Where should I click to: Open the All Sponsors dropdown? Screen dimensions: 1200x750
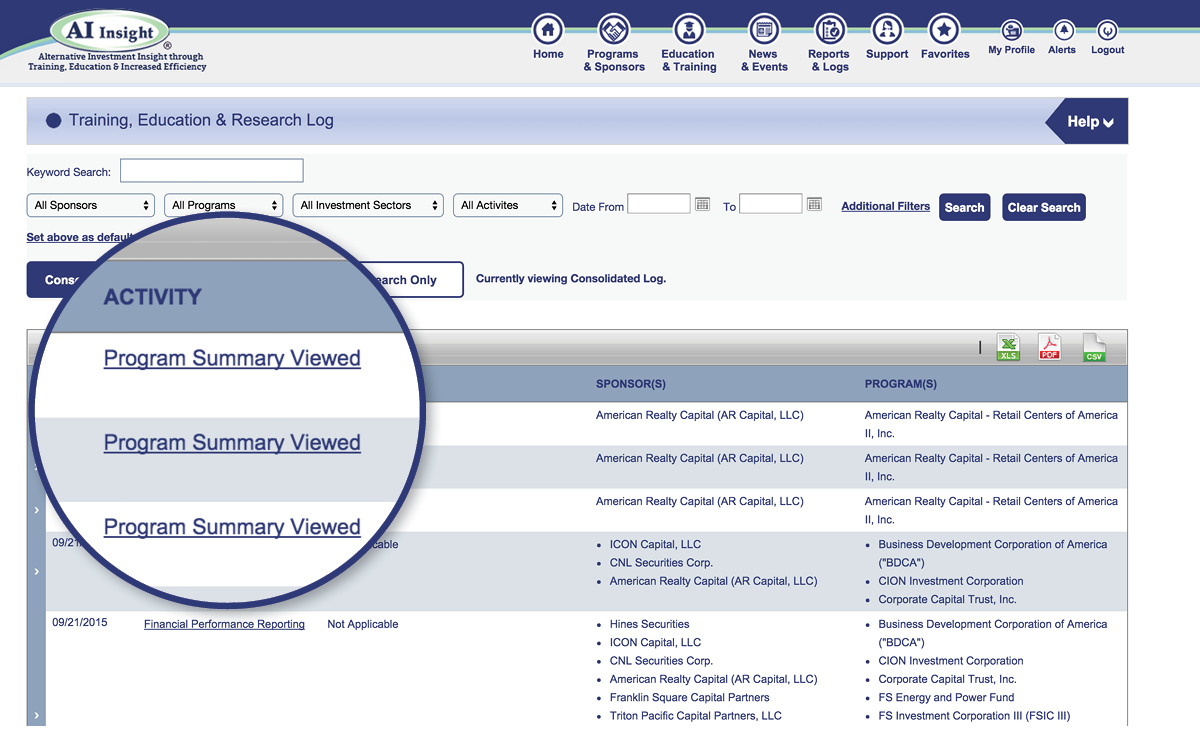[x=91, y=205]
